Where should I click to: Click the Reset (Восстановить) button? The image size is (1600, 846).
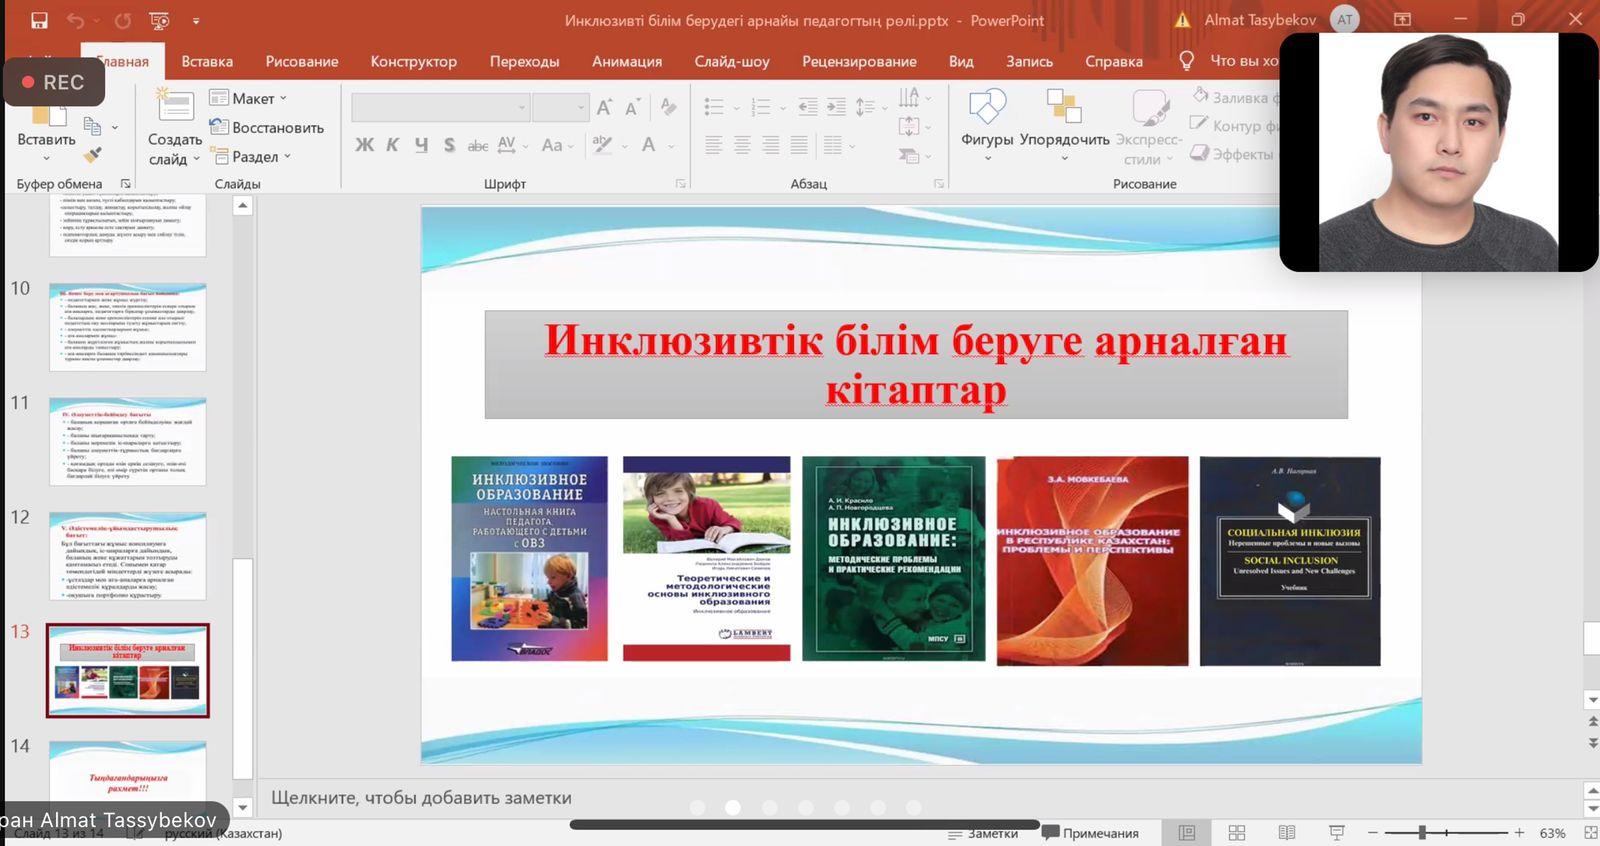point(268,128)
